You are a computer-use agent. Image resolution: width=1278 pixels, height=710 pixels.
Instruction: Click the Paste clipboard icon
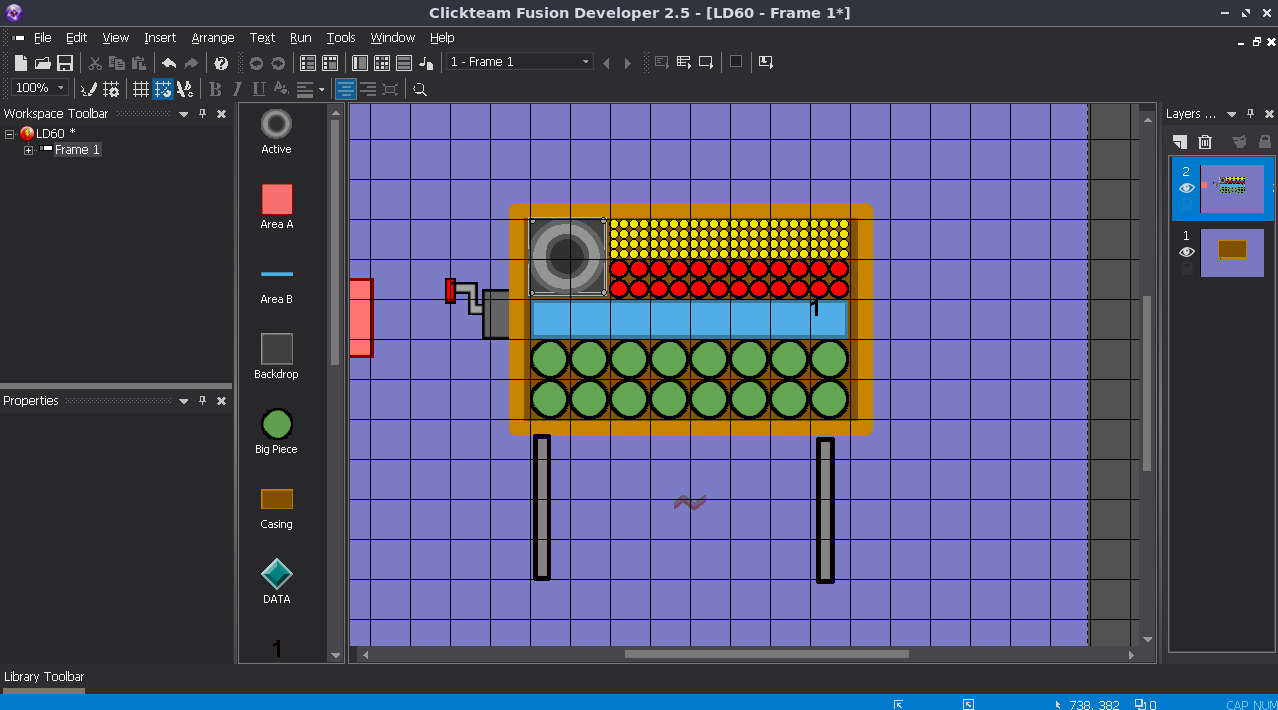tap(139, 62)
